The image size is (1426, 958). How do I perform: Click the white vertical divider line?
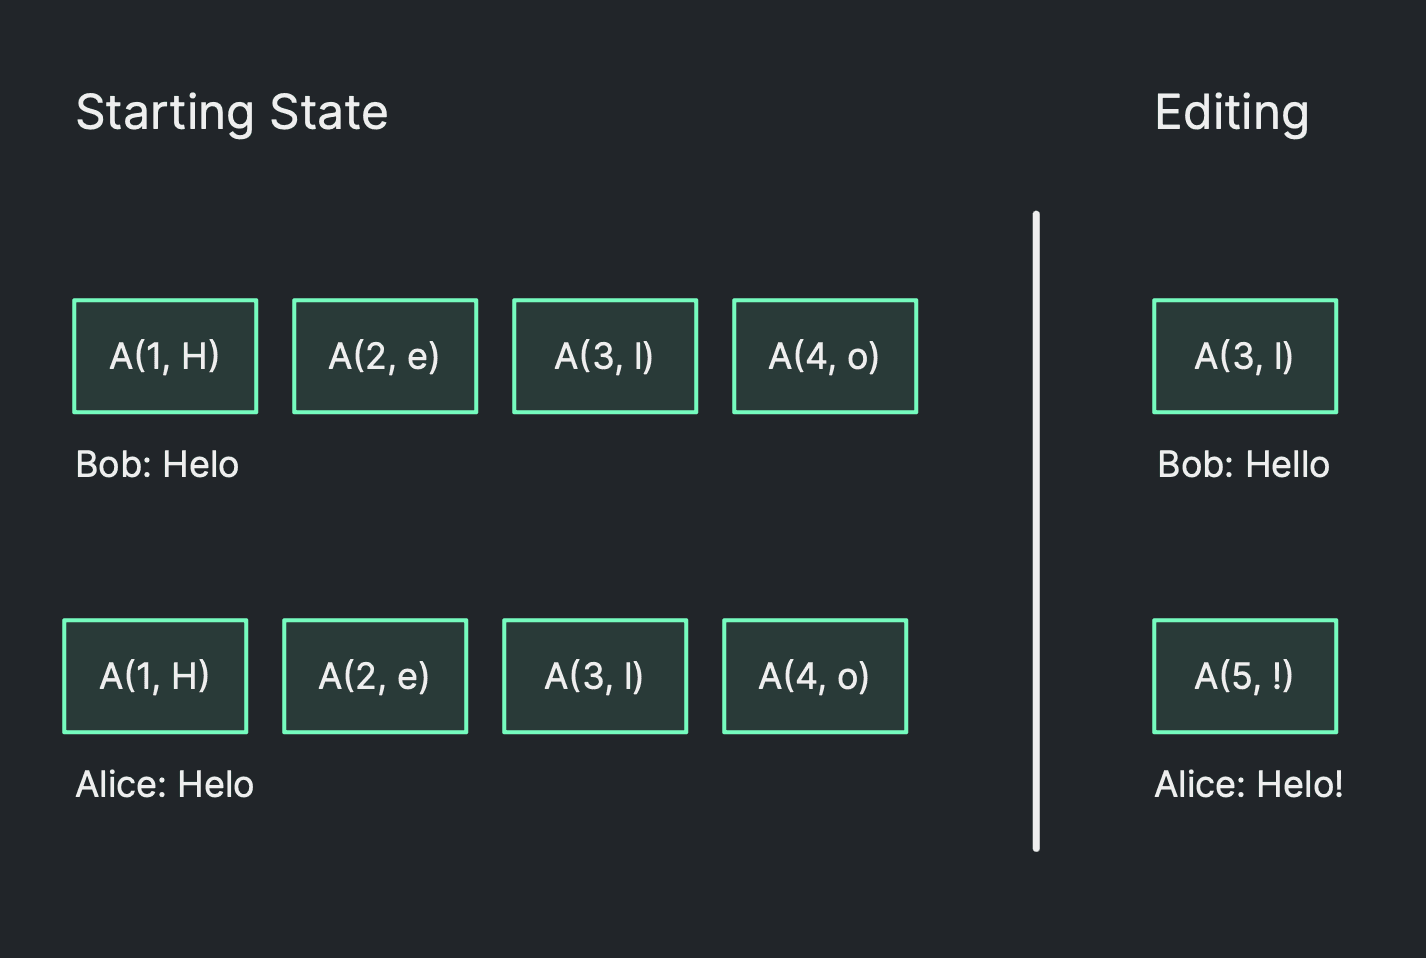[x=1036, y=530]
